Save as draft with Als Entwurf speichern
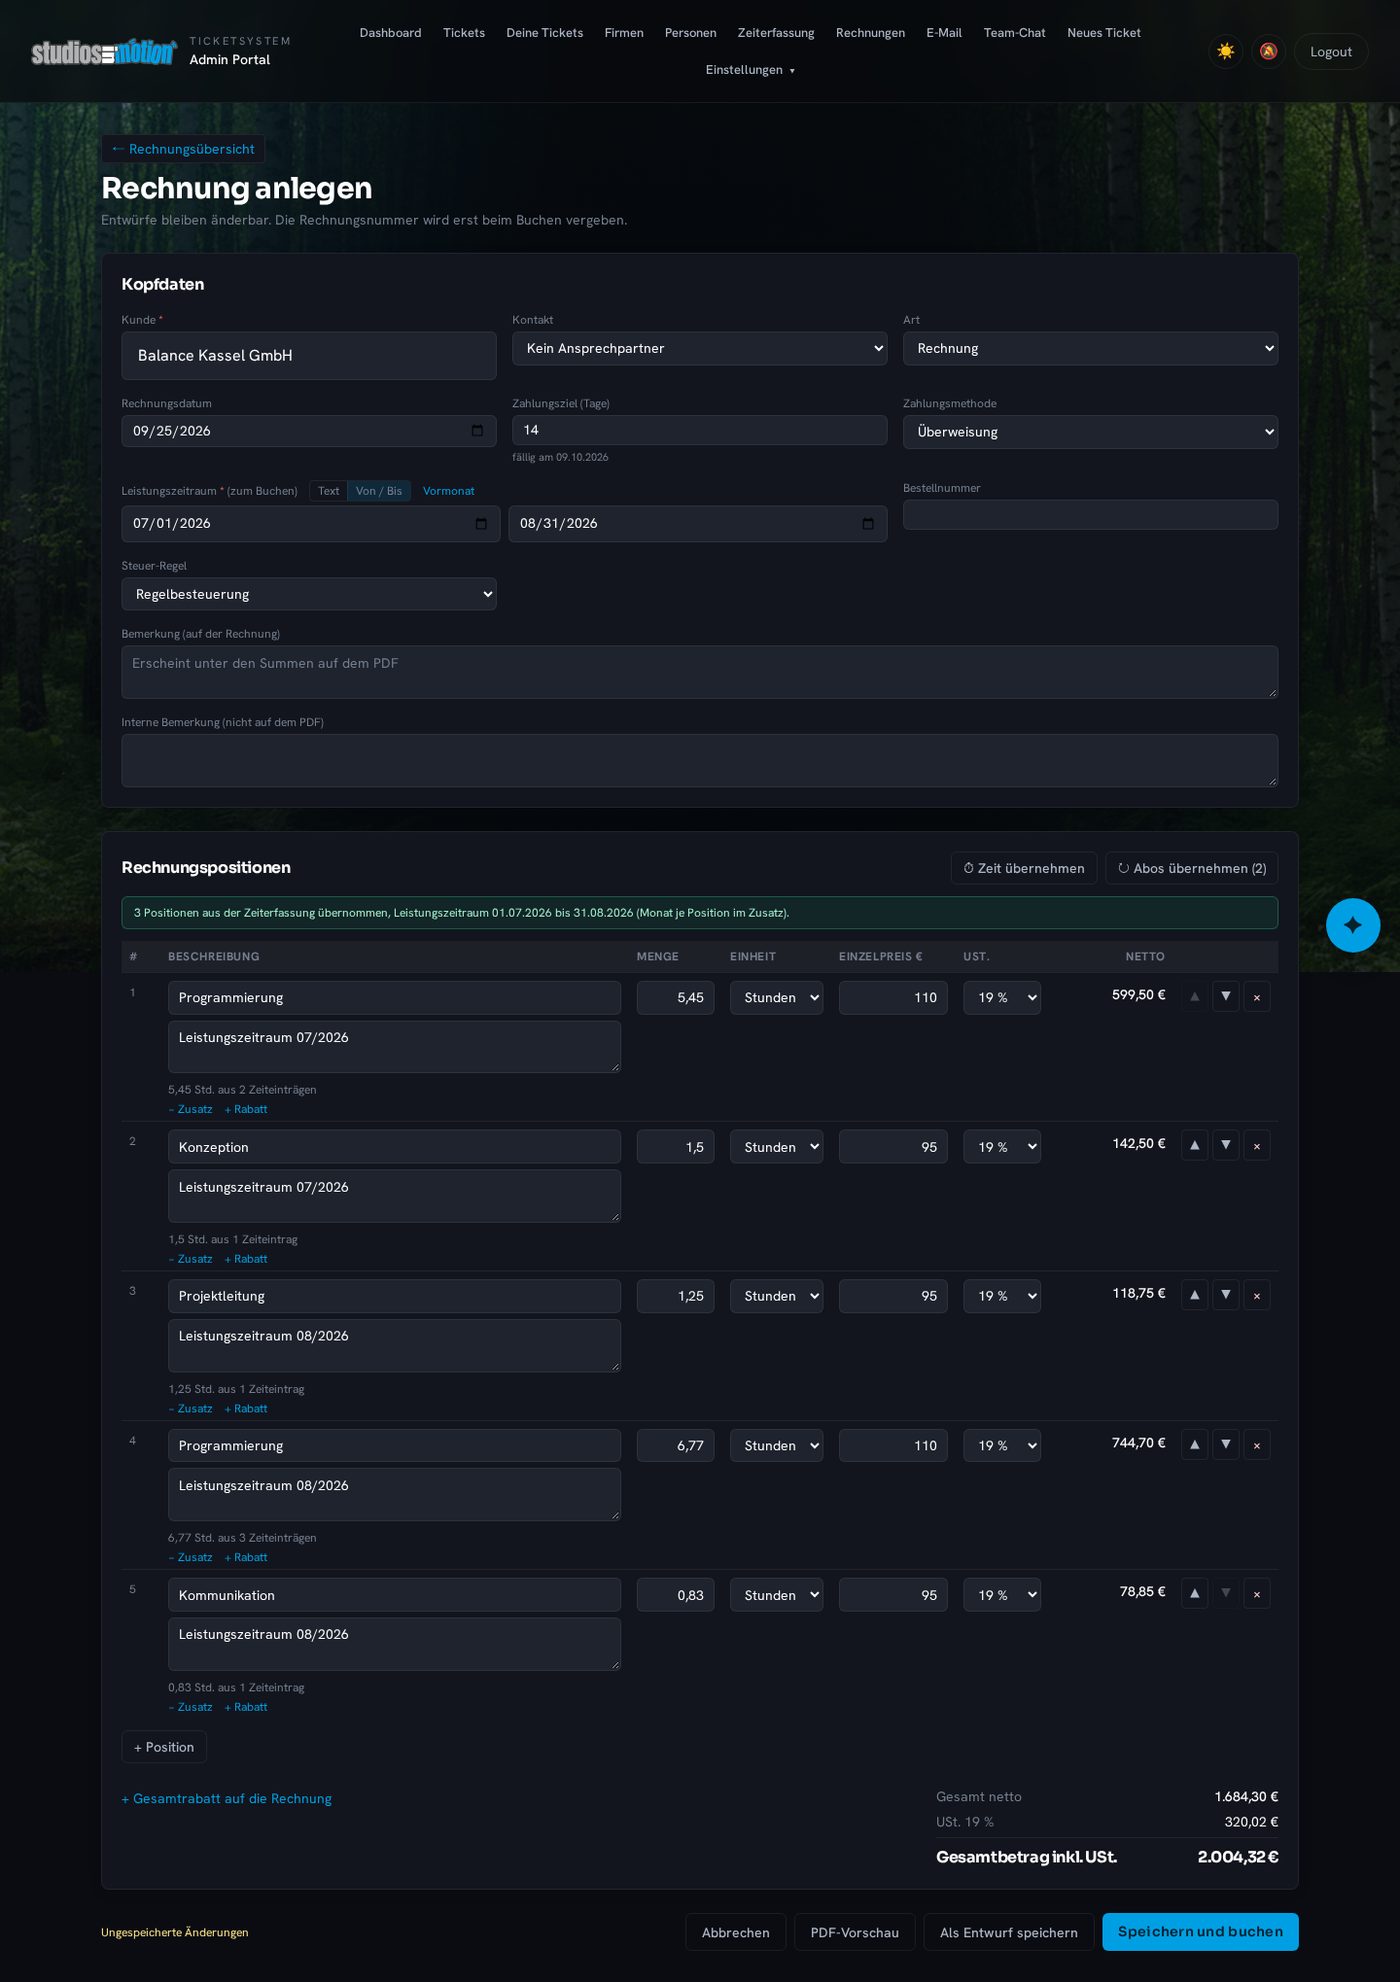Screen dimensions: 1400x1982 [1008, 1932]
